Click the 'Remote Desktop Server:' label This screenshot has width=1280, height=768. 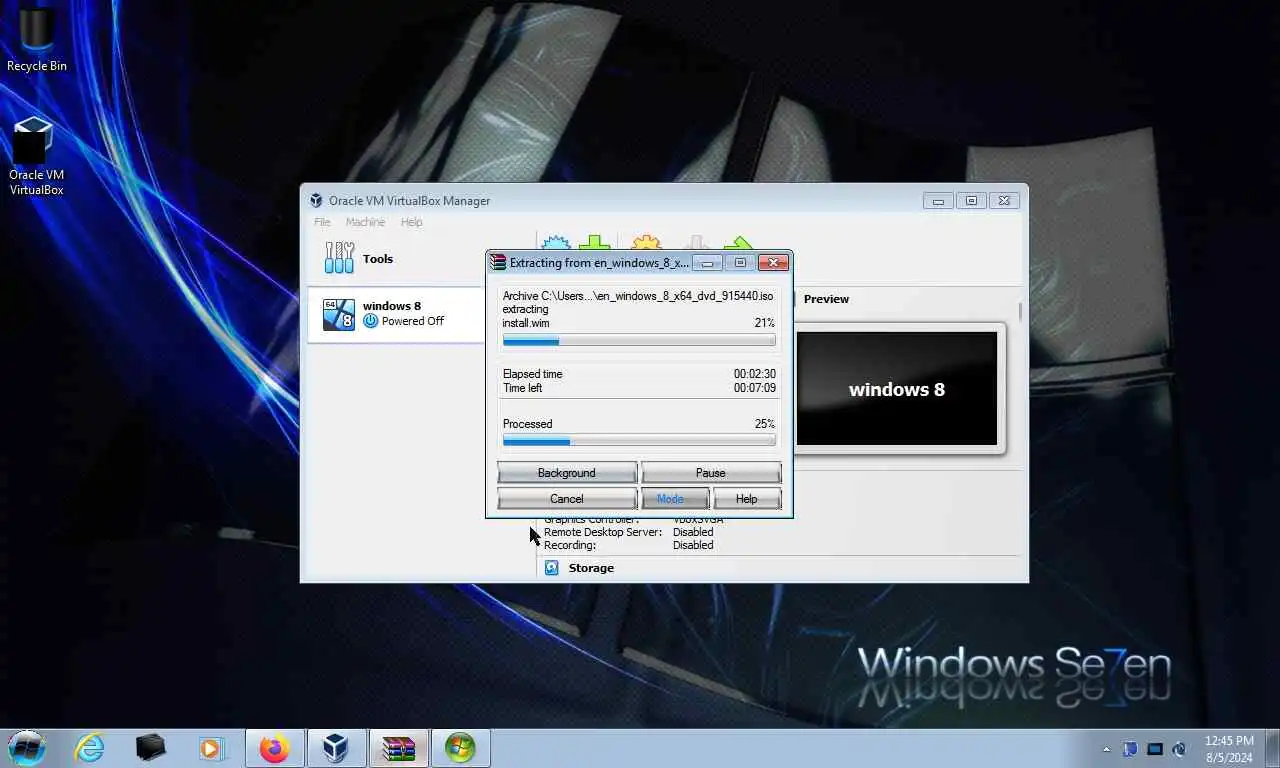(603, 532)
